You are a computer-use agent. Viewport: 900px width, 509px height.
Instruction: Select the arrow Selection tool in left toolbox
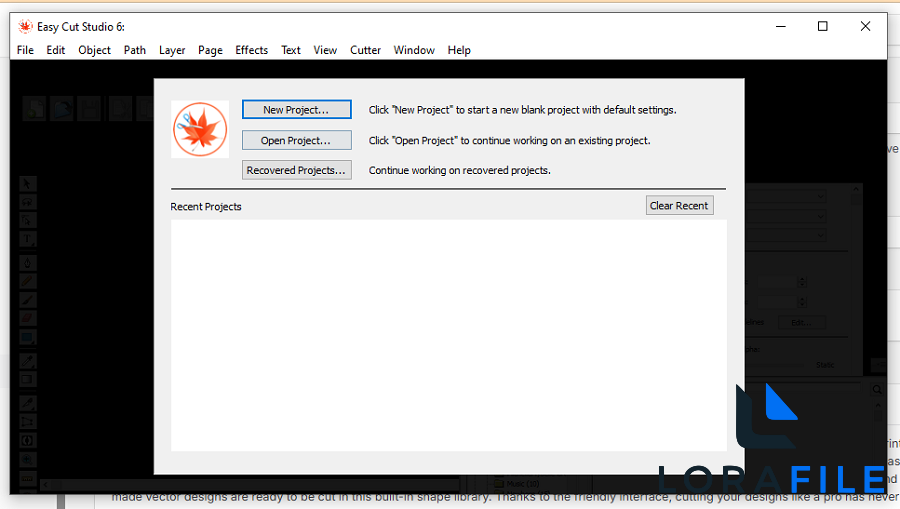tap(28, 184)
